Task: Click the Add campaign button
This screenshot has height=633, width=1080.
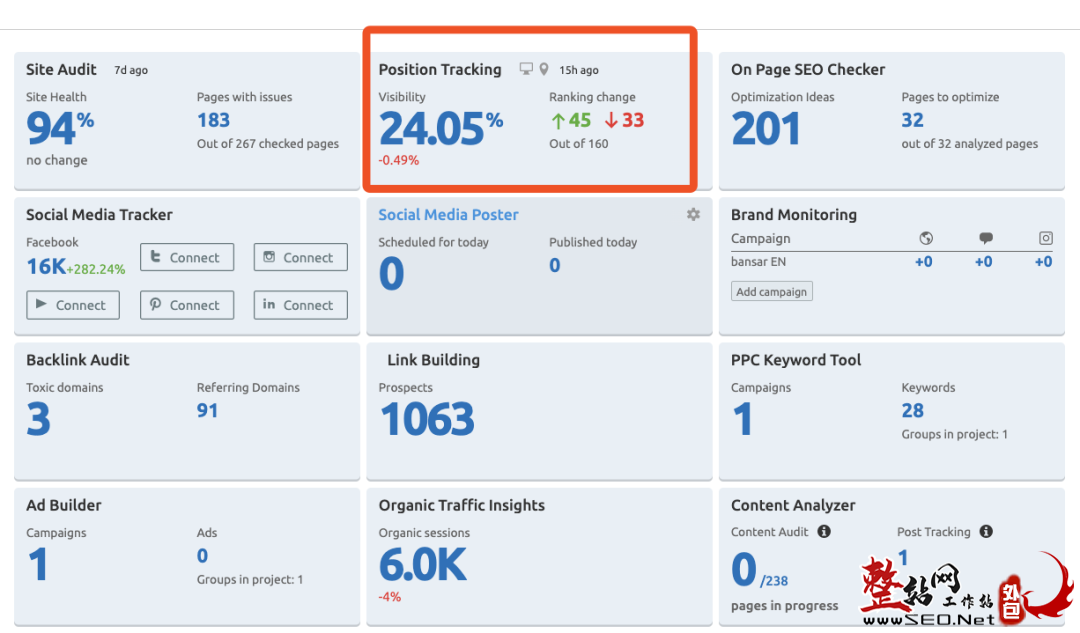Action: tap(771, 291)
